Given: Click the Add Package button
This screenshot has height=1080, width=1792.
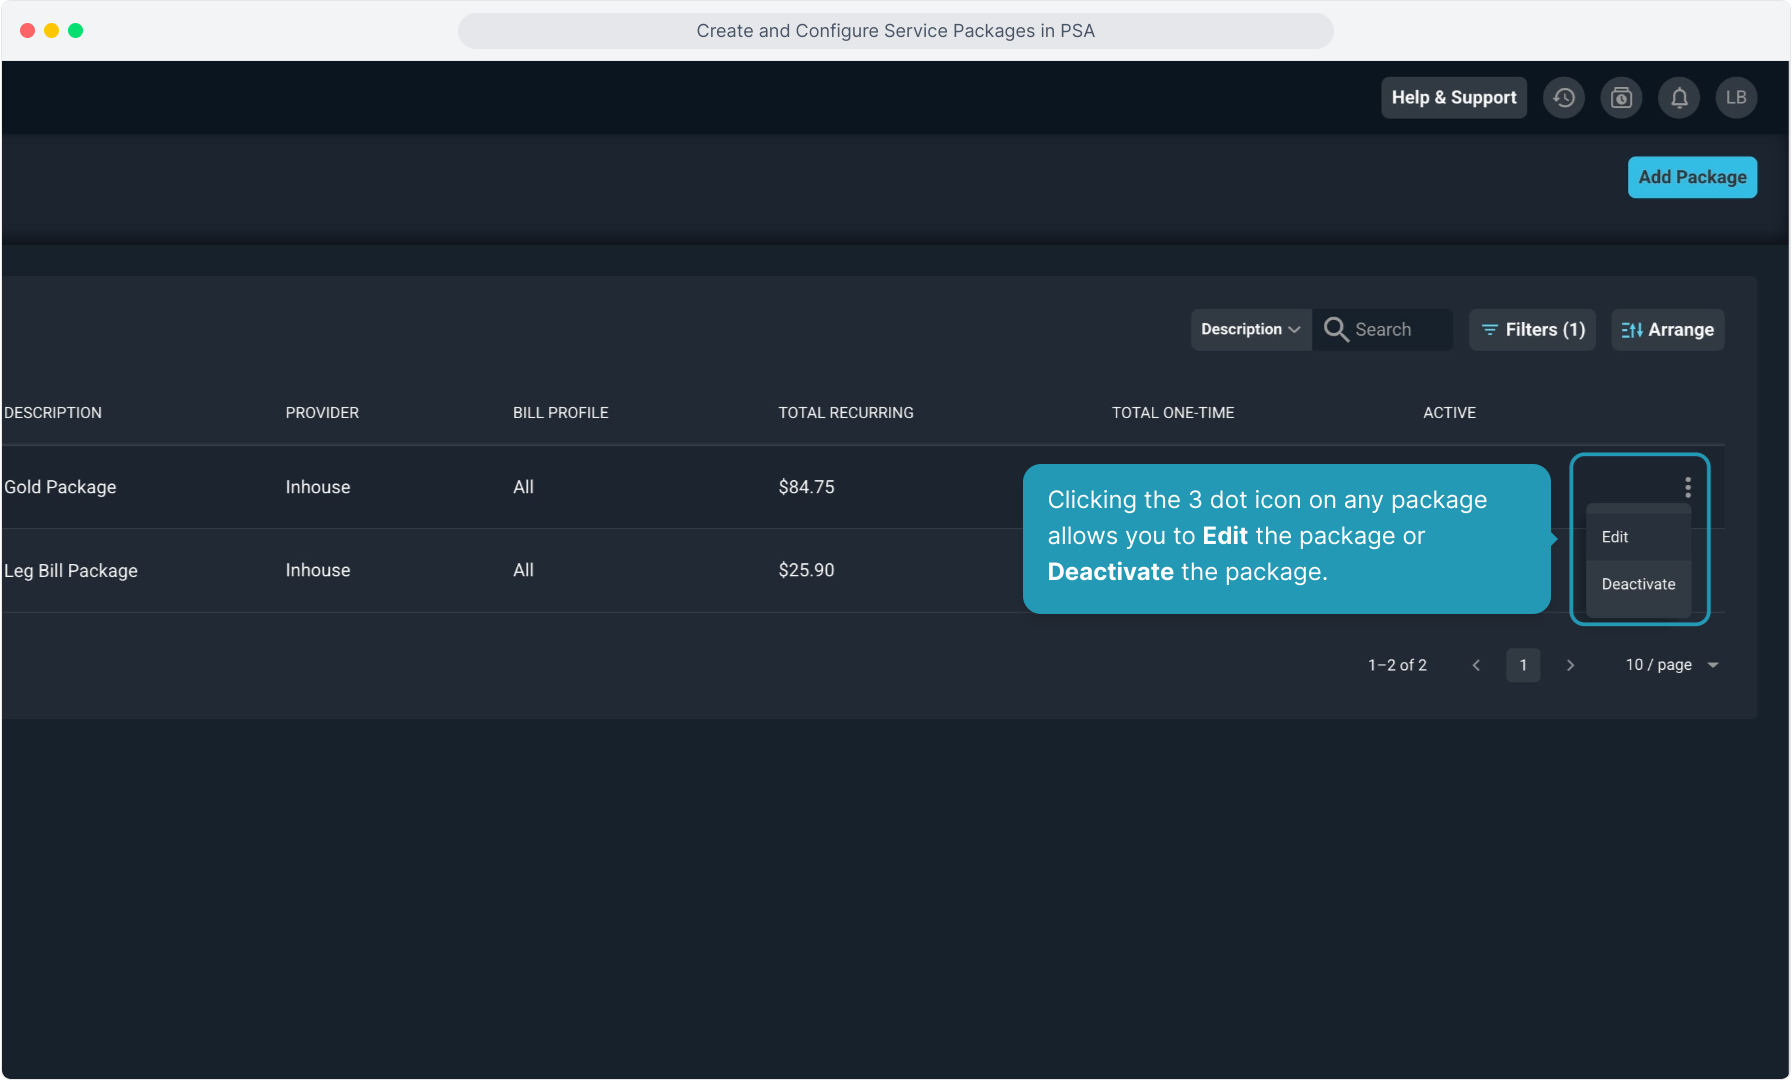Looking at the screenshot, I should 1692,177.
